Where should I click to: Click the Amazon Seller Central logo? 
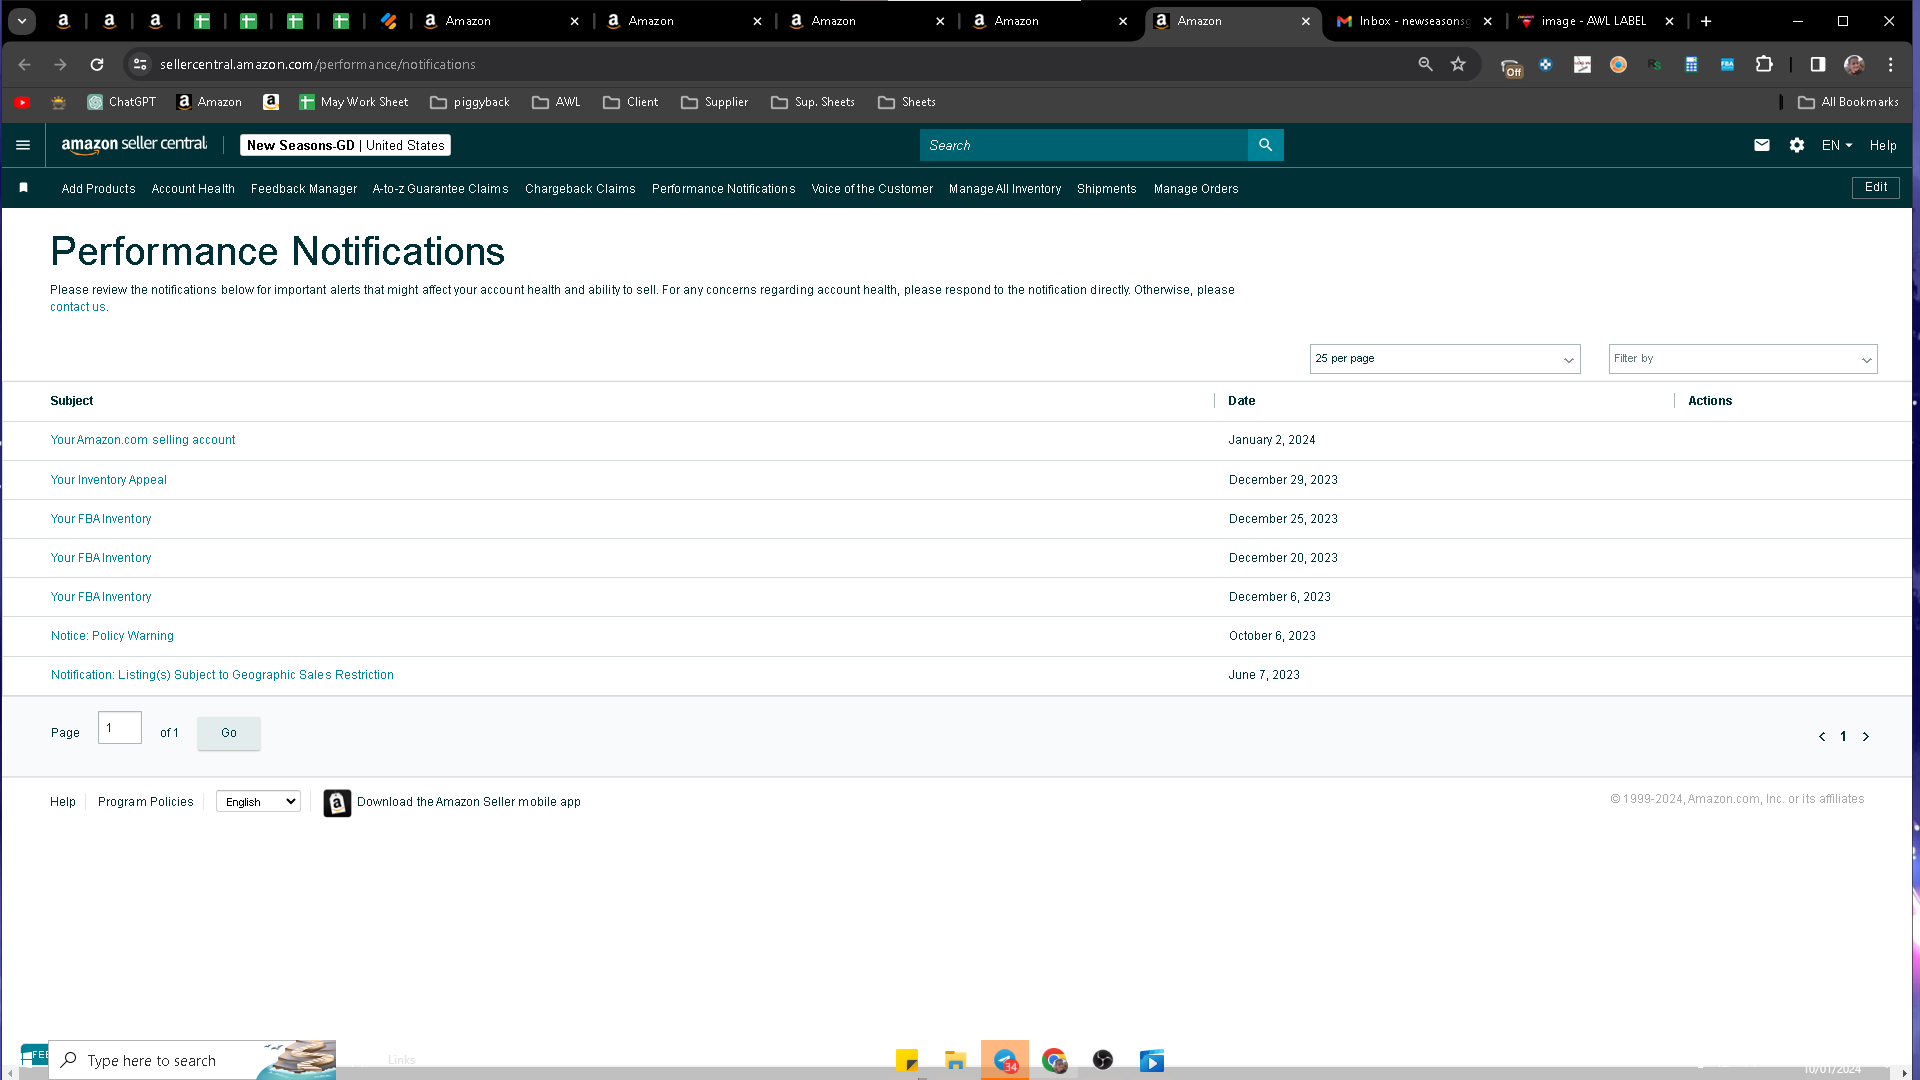pyautogui.click(x=134, y=145)
